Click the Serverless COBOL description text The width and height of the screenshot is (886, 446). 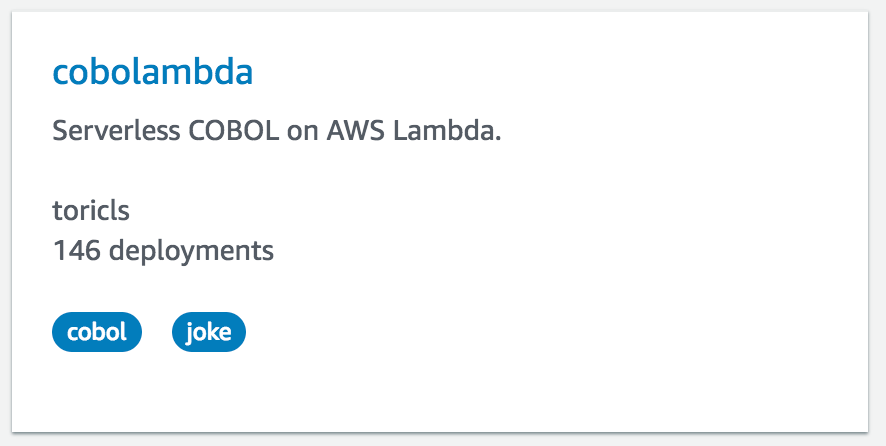(x=276, y=131)
